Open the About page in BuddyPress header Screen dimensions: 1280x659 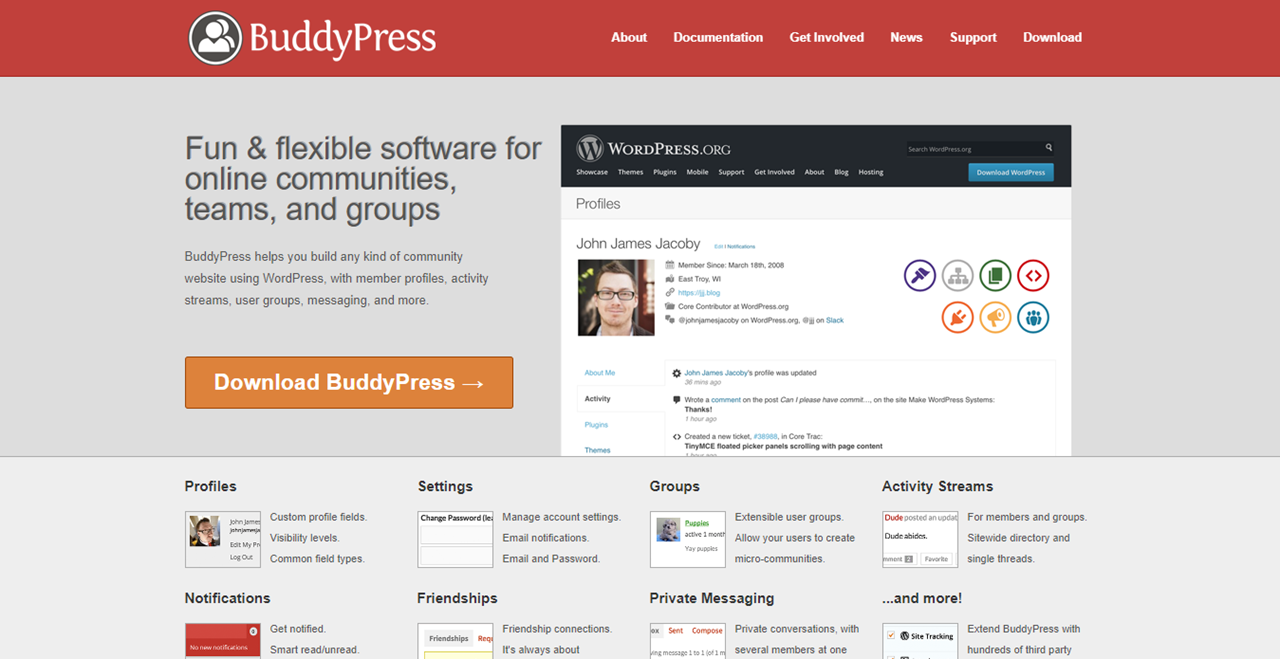629,37
